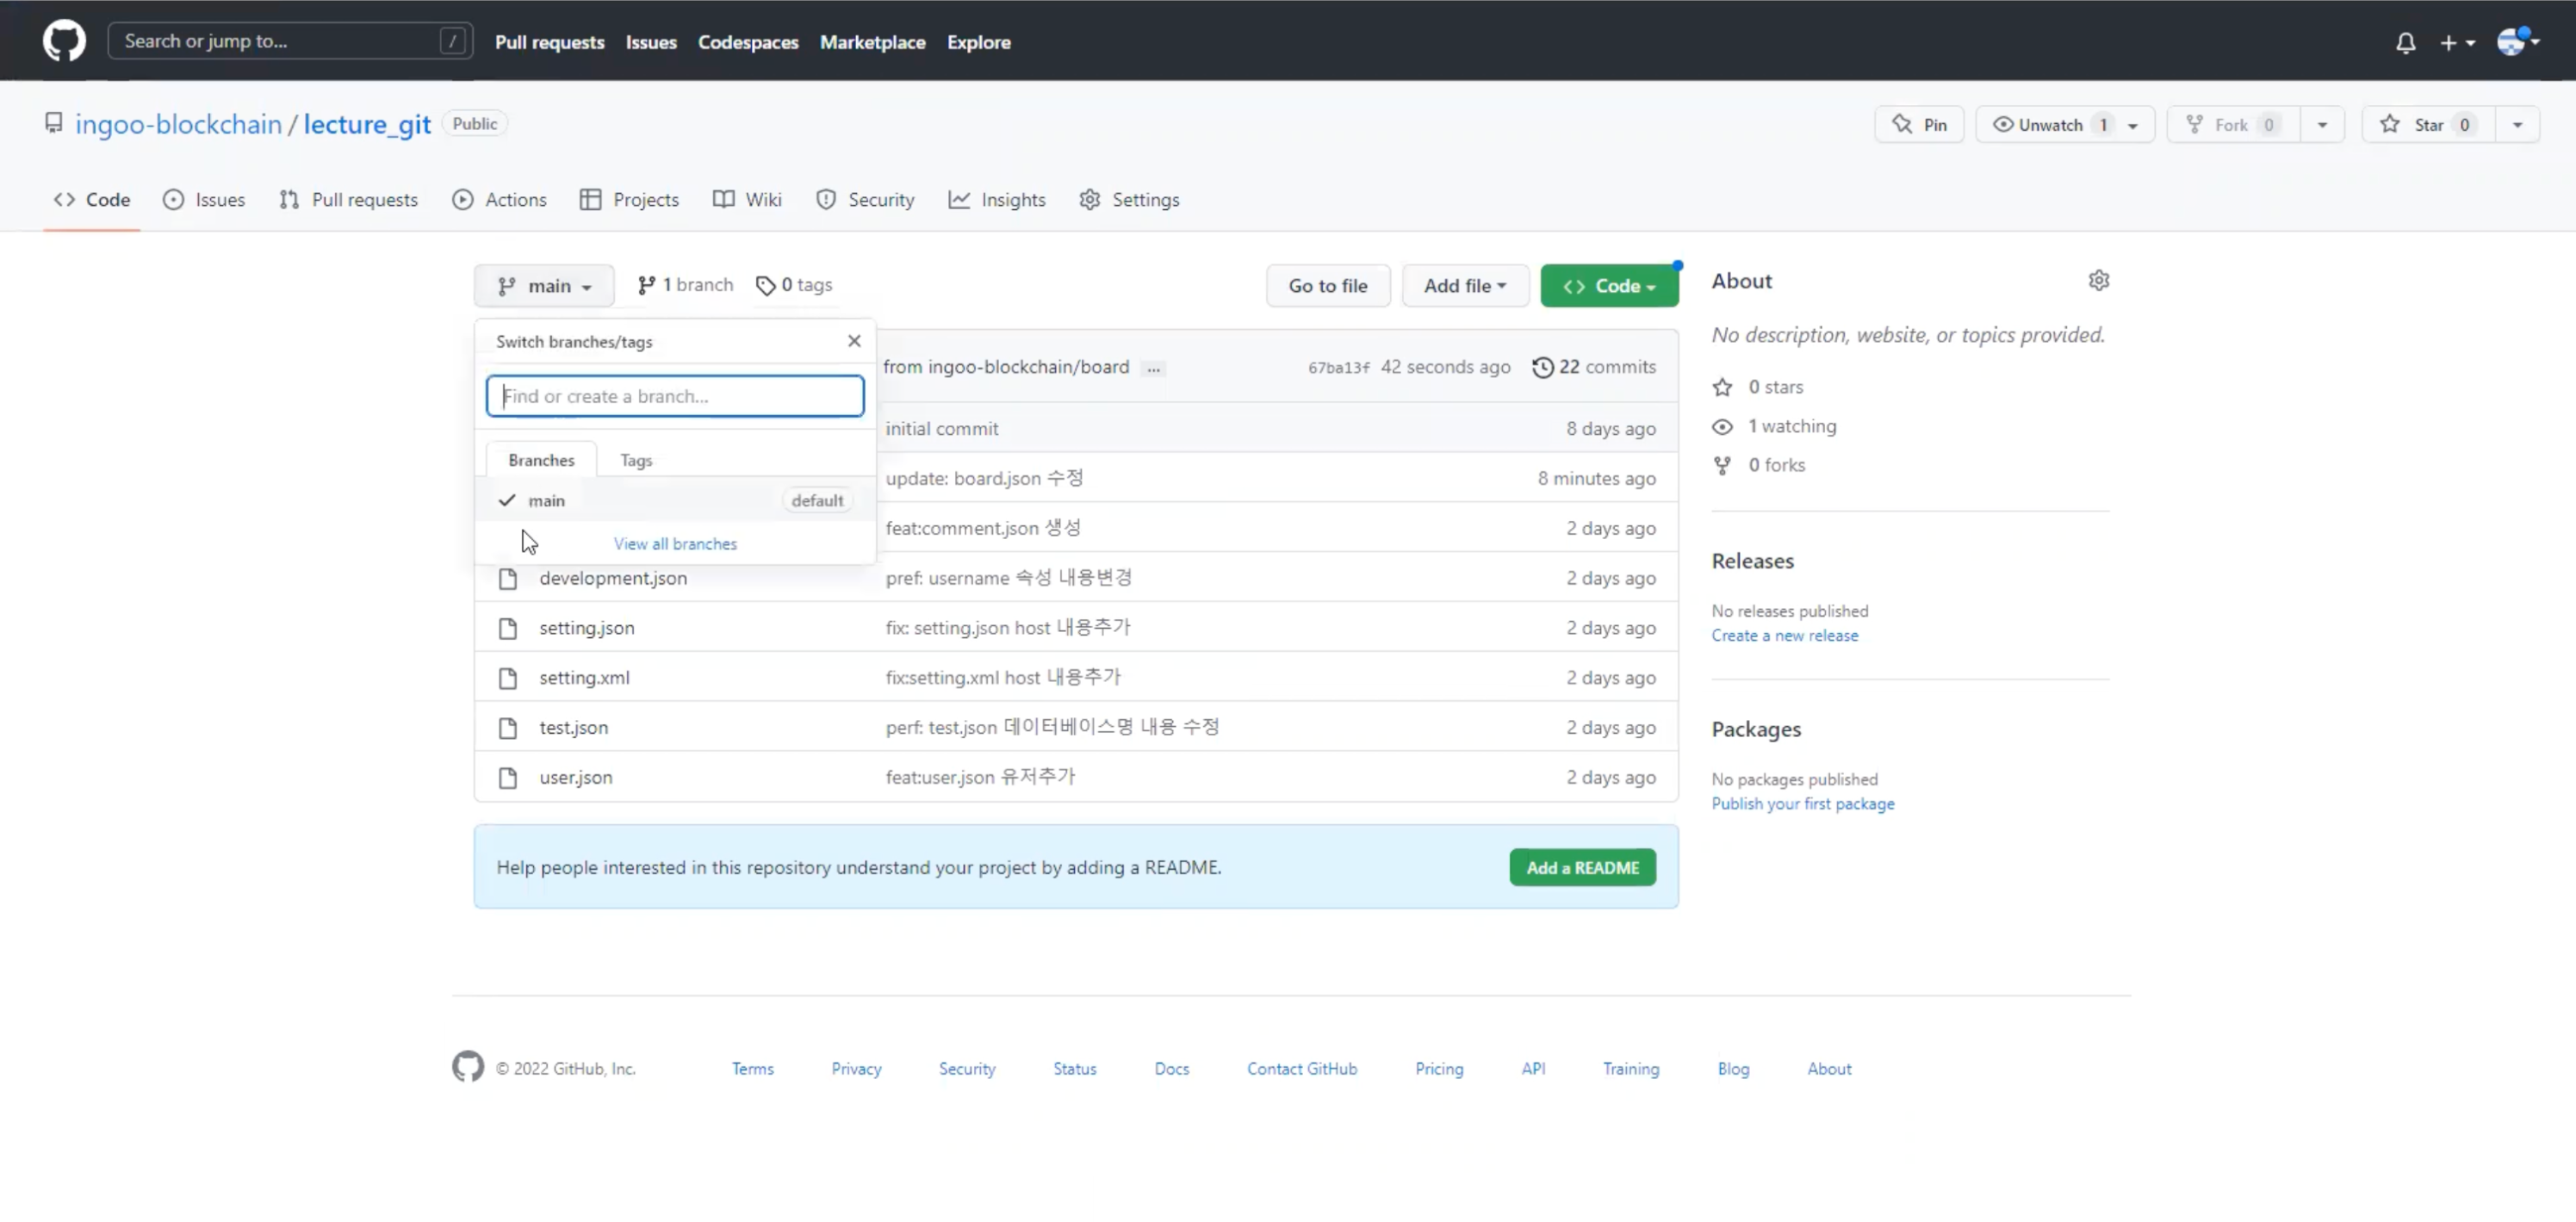The height and width of the screenshot is (1222, 2576).
Task: Pin this repository
Action: tap(1919, 125)
